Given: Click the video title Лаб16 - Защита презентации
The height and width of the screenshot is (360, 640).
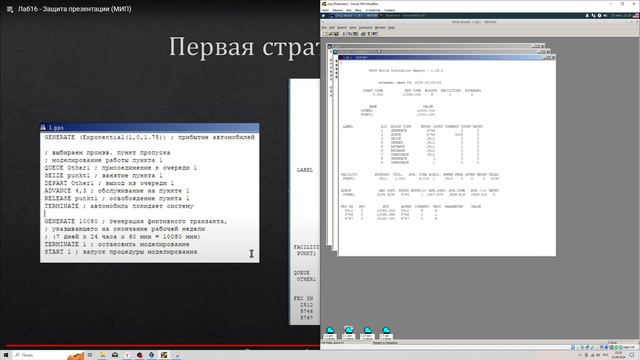Looking at the screenshot, I should coord(74,9).
